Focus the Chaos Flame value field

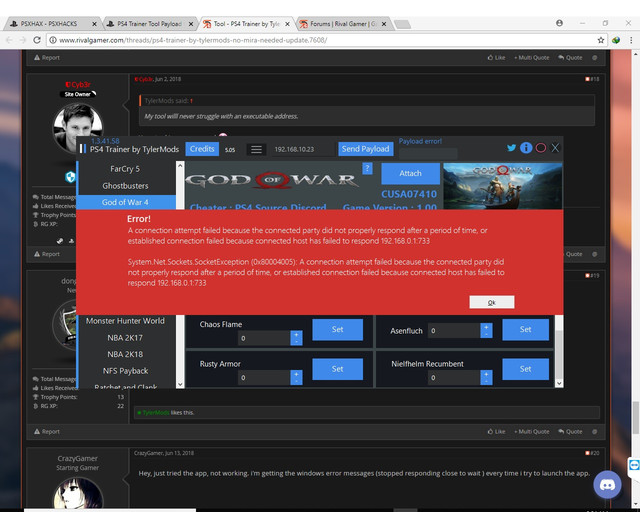(264, 338)
